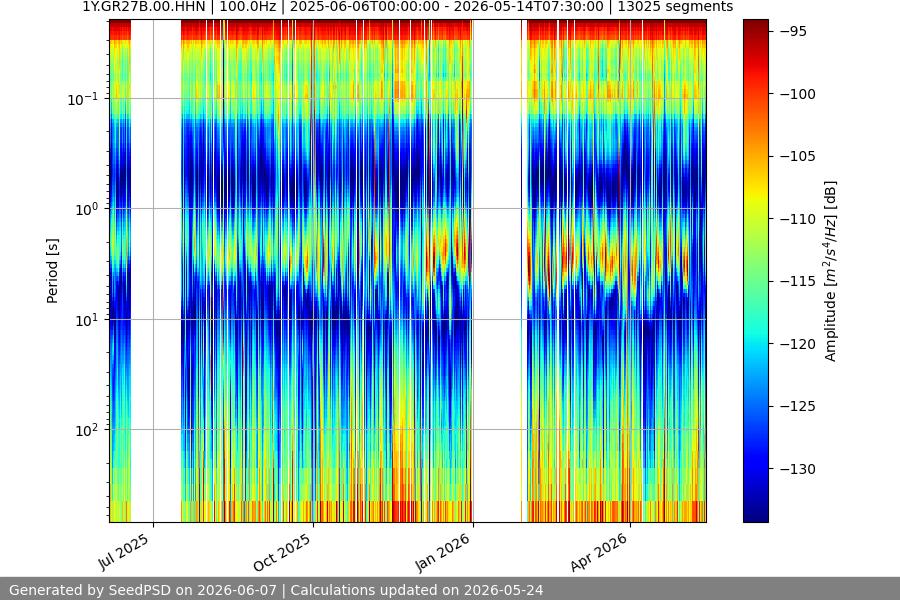Click the 'Period [s]' y-axis label
900x600 pixels.
click(x=52, y=271)
